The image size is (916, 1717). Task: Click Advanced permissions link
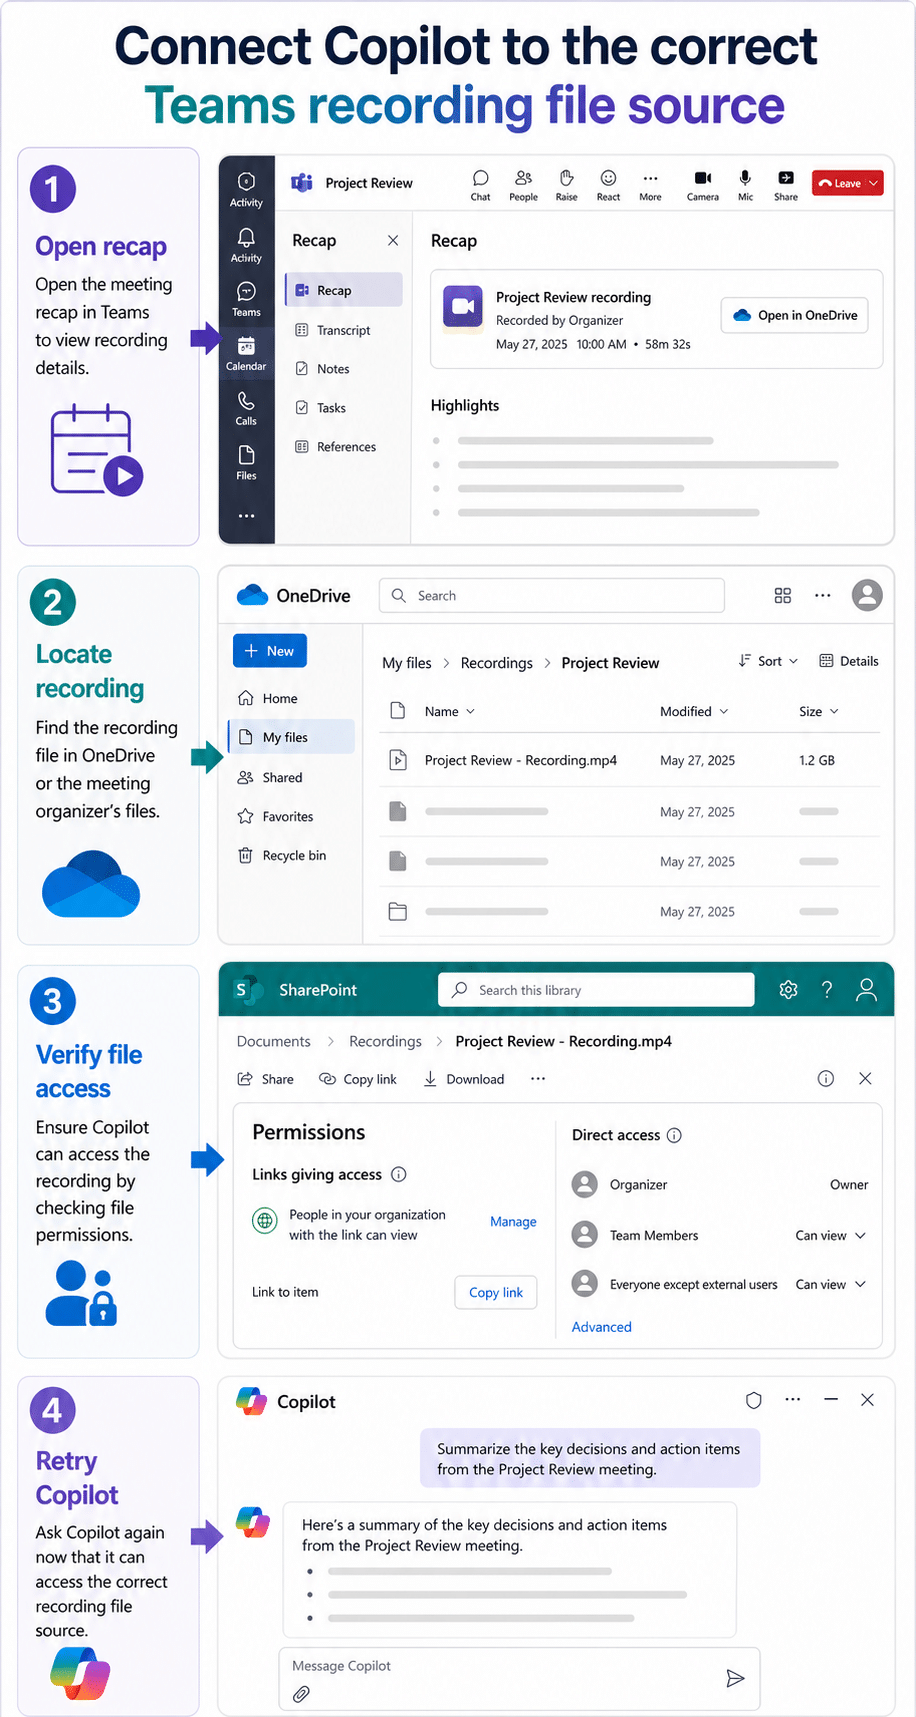pos(601,1327)
